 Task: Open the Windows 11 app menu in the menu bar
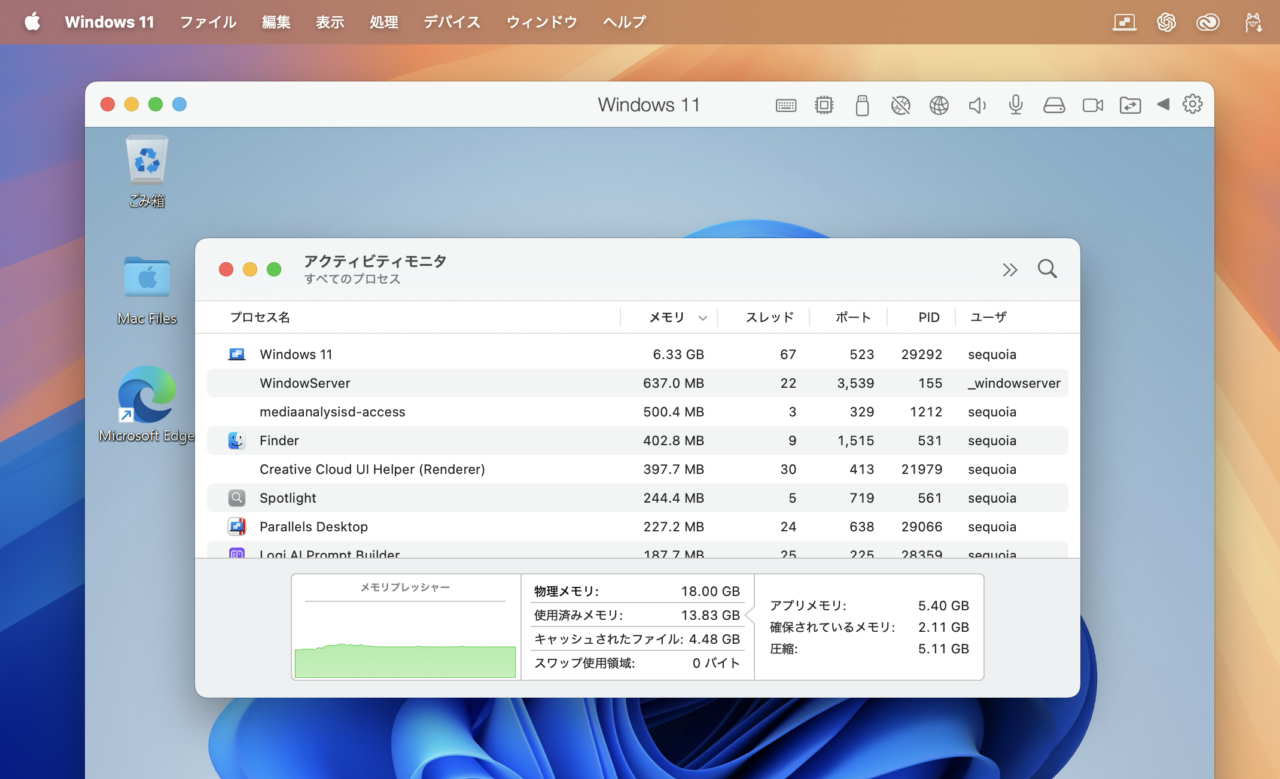coord(110,22)
